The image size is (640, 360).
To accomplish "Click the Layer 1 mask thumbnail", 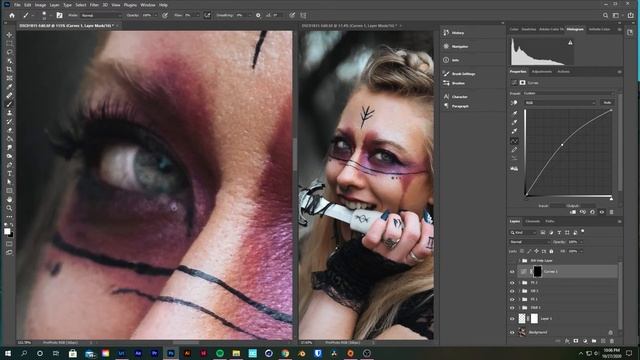I will [534, 318].
